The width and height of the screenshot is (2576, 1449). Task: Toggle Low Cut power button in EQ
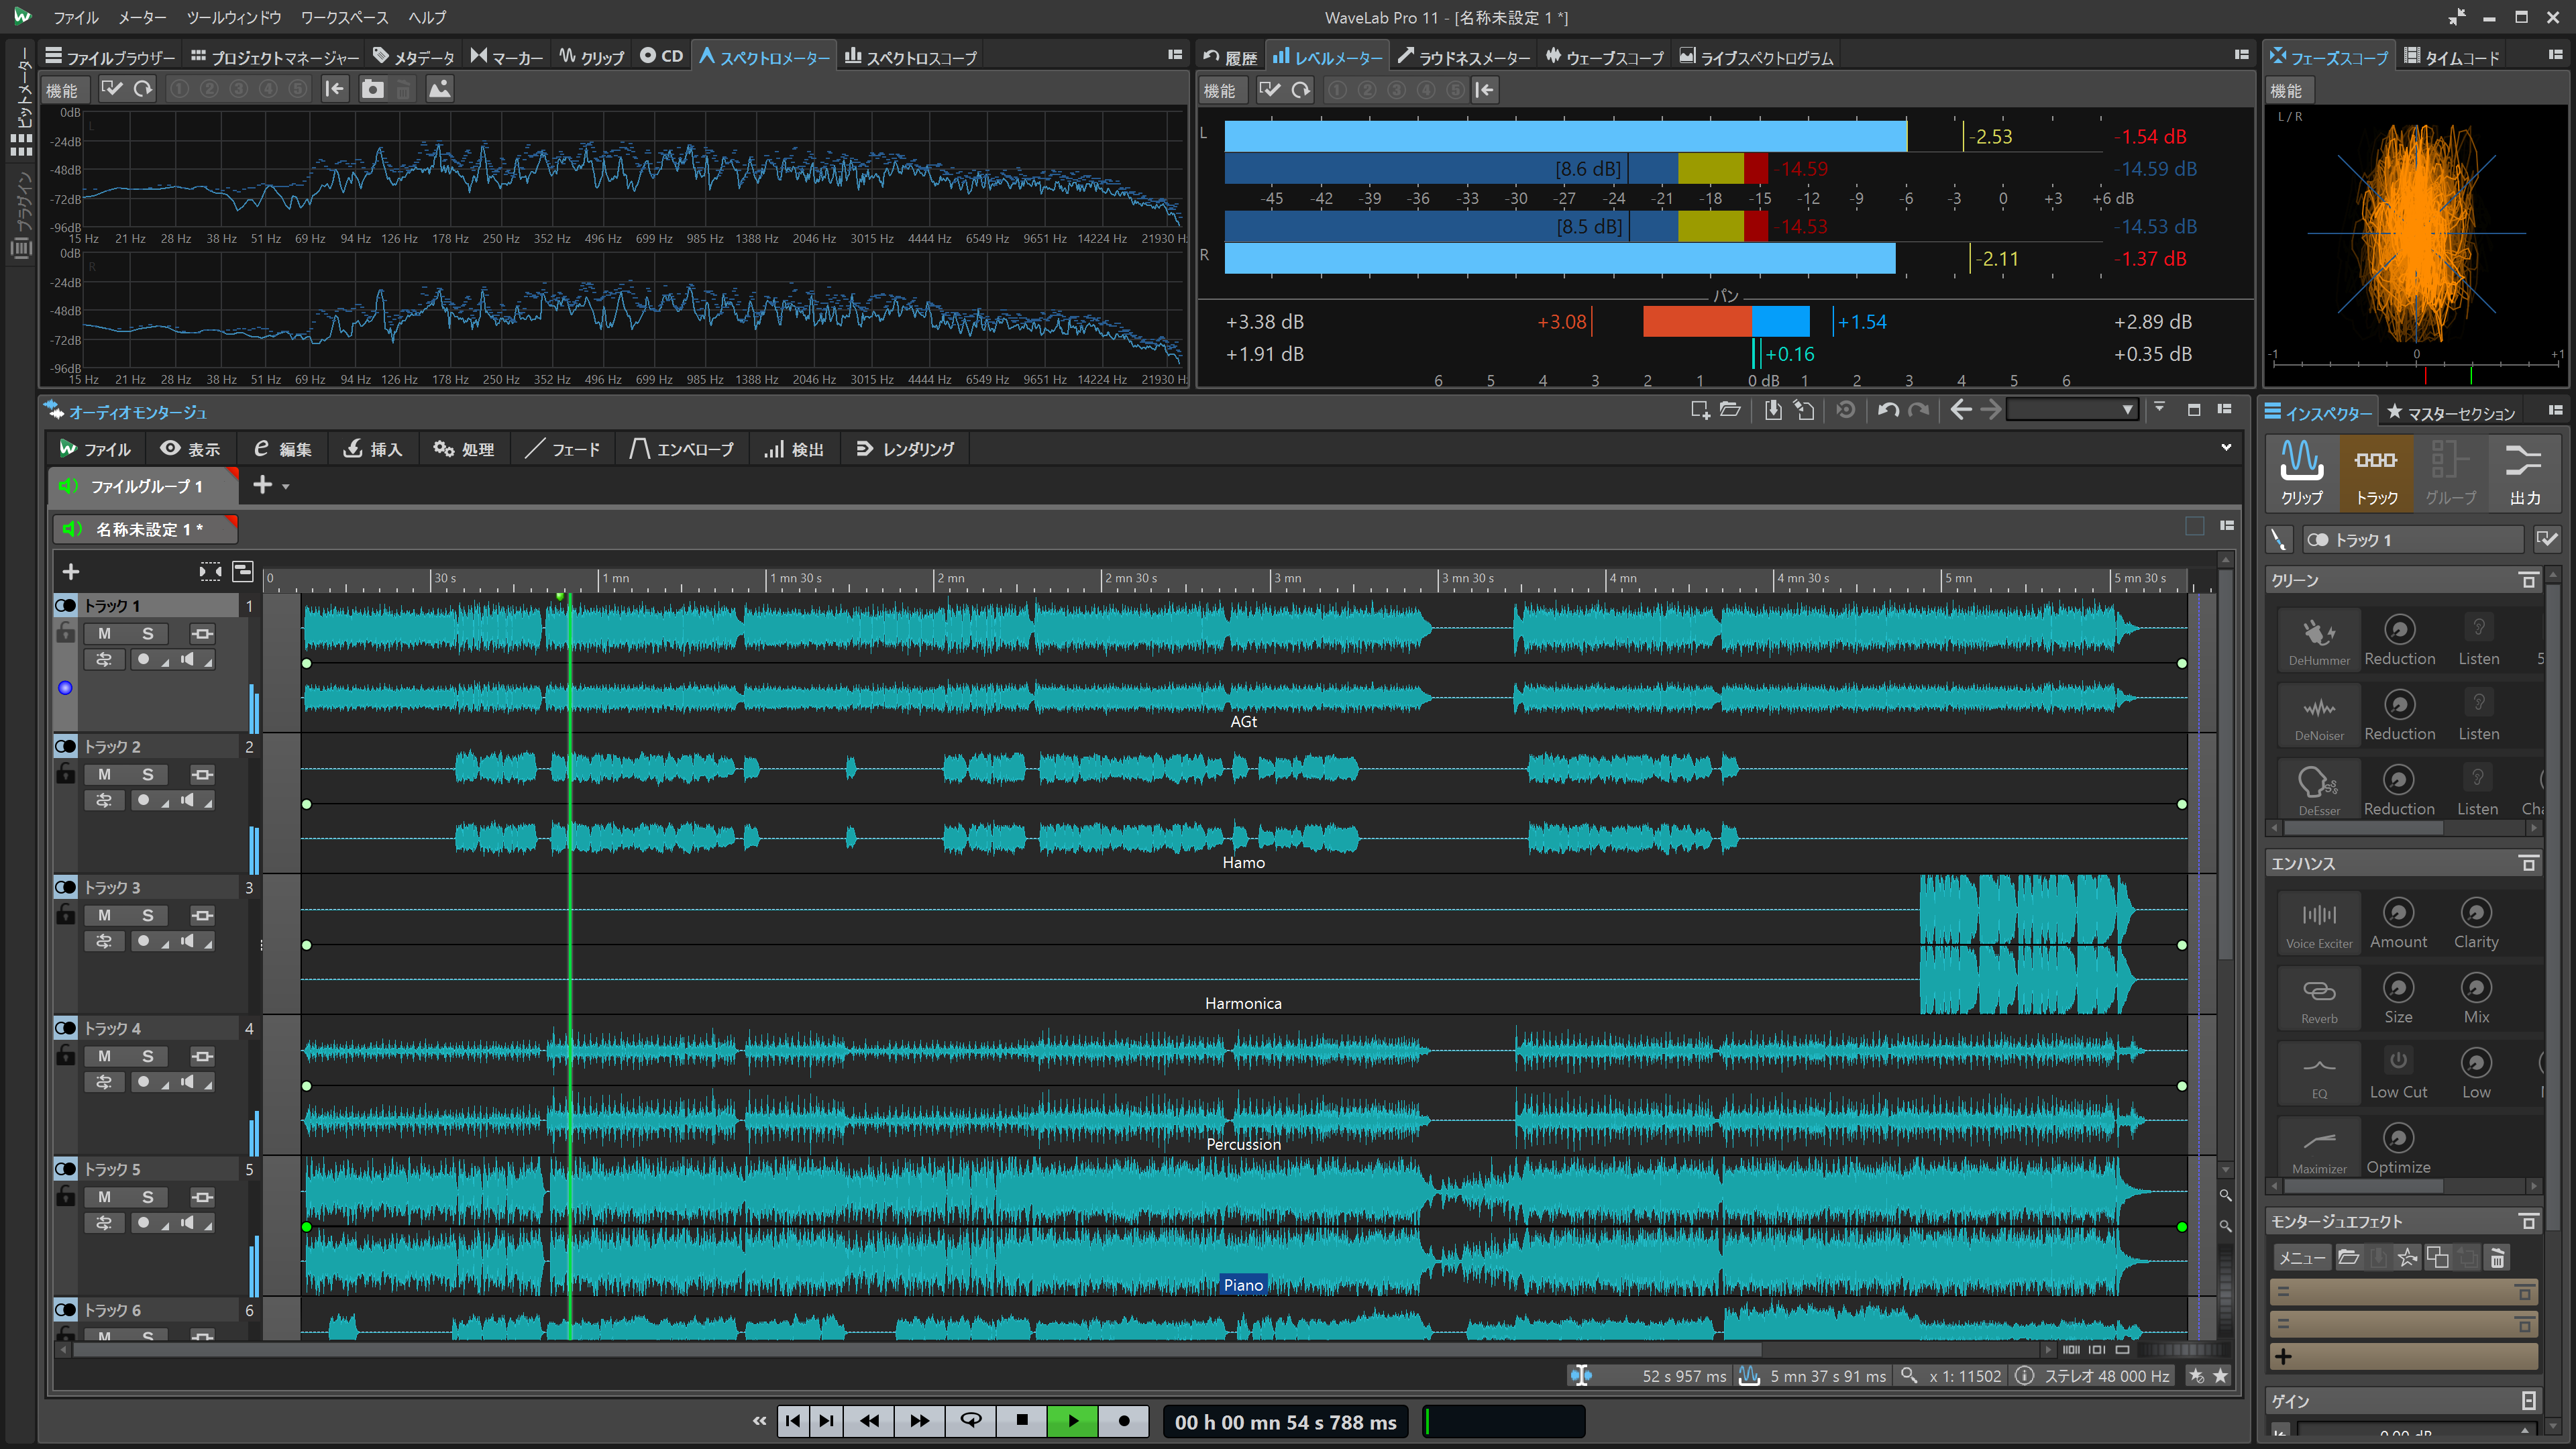[x=2398, y=1060]
